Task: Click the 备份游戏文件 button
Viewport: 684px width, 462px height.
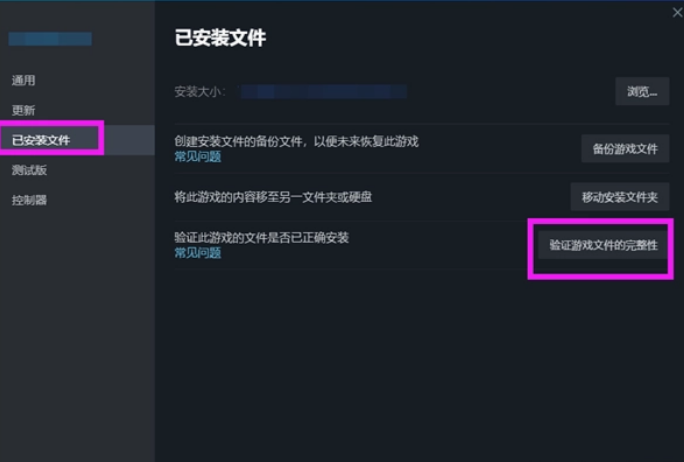Action: click(x=625, y=149)
